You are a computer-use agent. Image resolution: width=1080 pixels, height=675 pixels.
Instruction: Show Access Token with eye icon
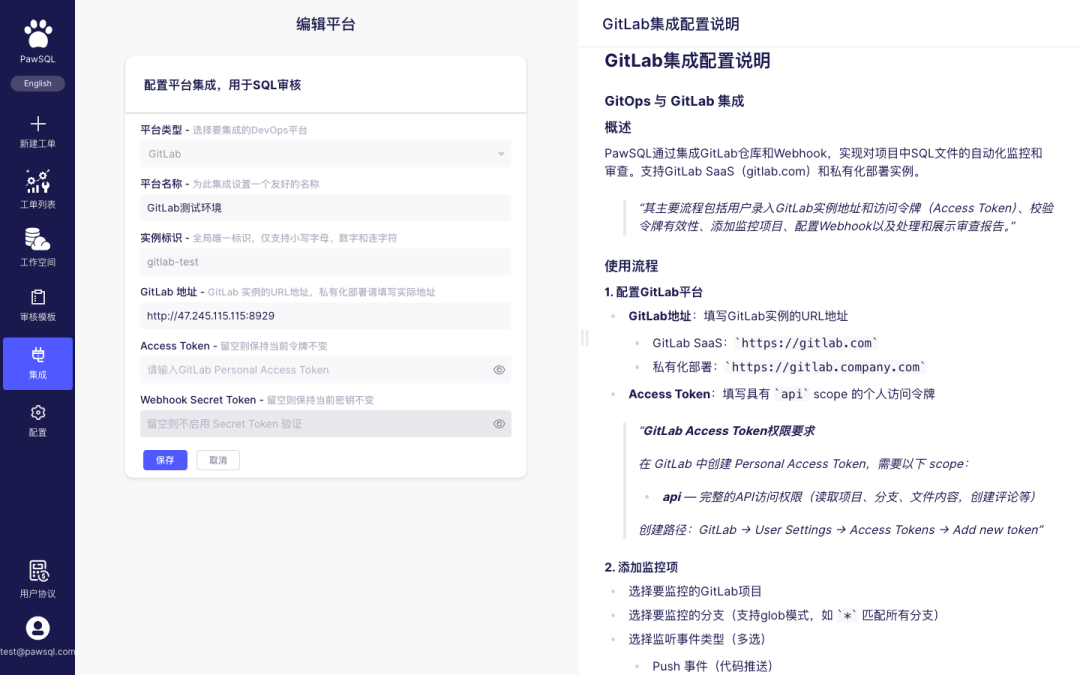(x=499, y=370)
